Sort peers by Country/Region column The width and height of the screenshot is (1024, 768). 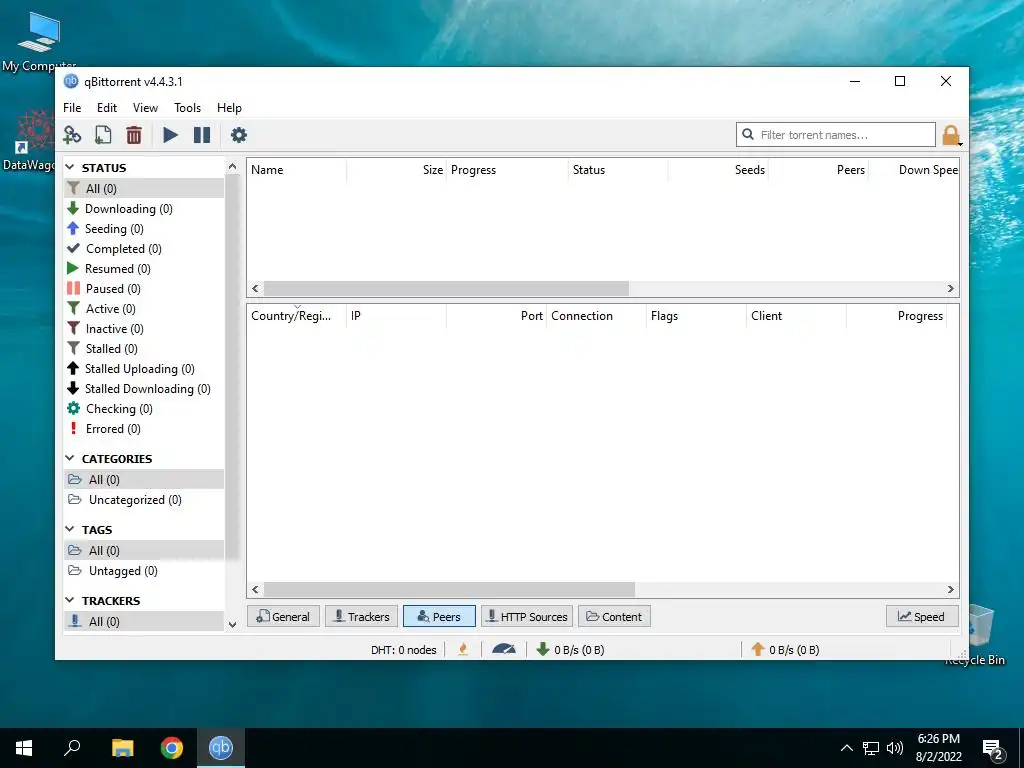pyautogui.click(x=297, y=316)
